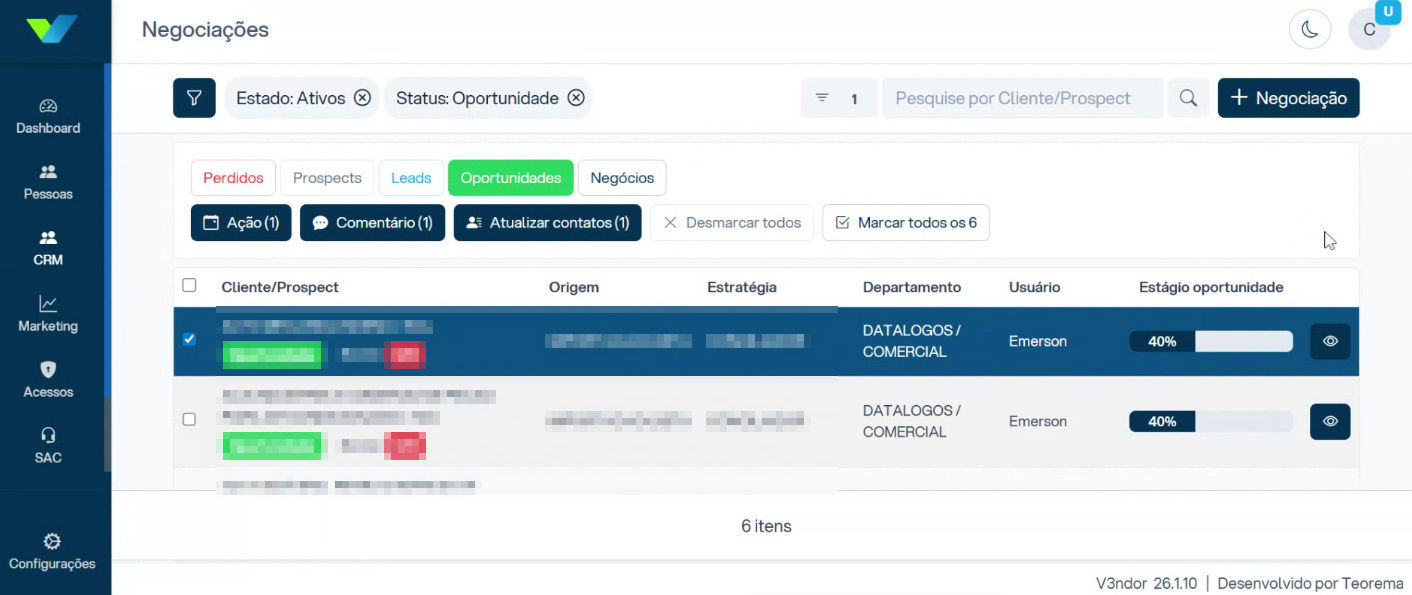Click the magnifier search icon
Viewport: 1412px width, 595px height.
pos(1188,98)
